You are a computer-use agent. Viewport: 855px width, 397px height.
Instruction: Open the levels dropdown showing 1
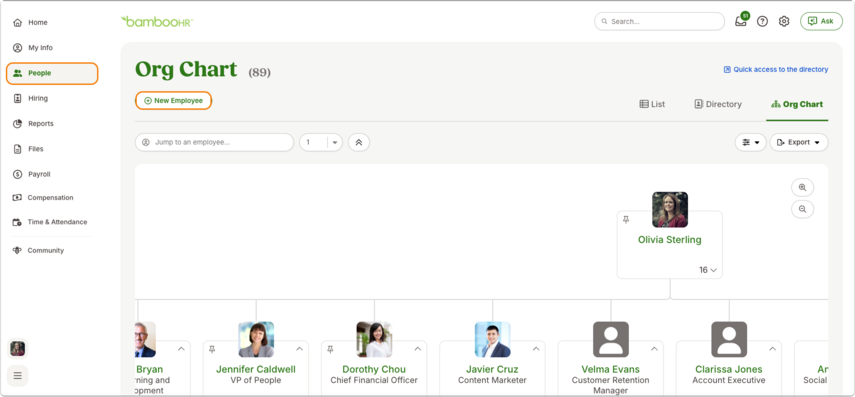click(x=321, y=142)
